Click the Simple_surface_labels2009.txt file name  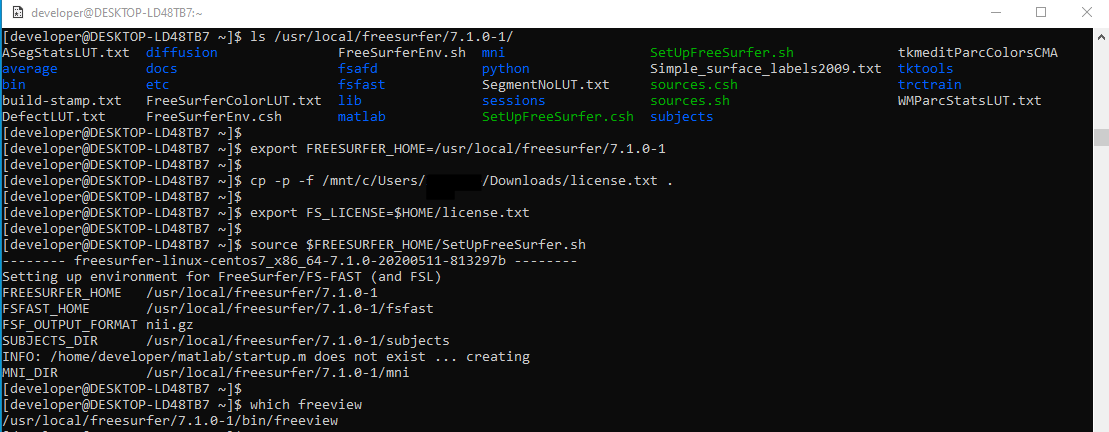click(x=765, y=69)
